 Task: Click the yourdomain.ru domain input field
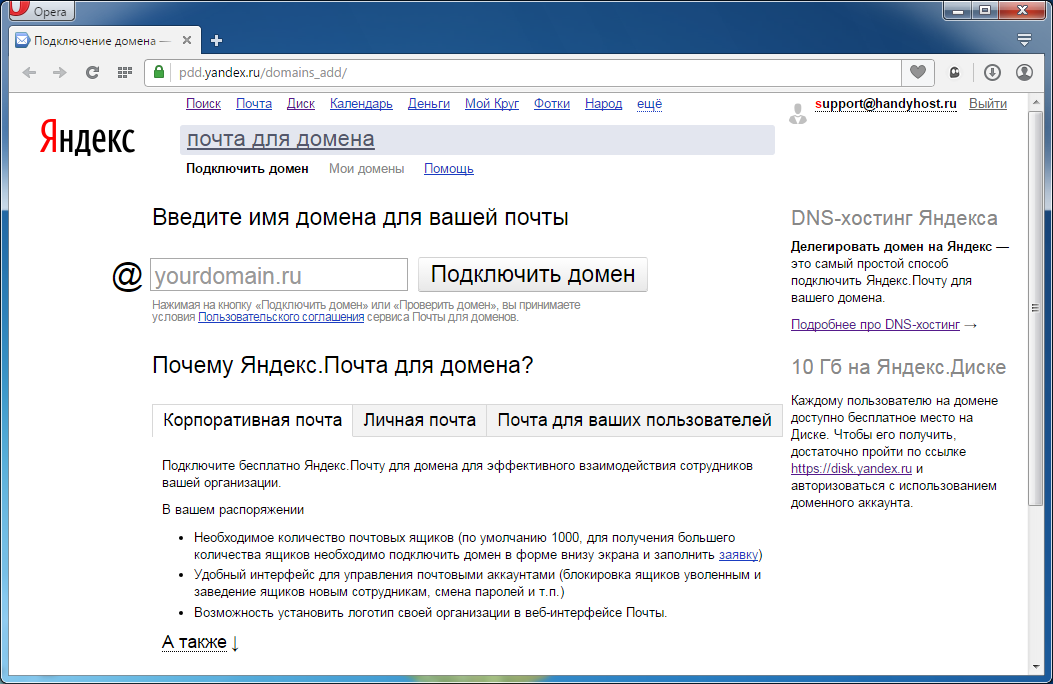279,275
